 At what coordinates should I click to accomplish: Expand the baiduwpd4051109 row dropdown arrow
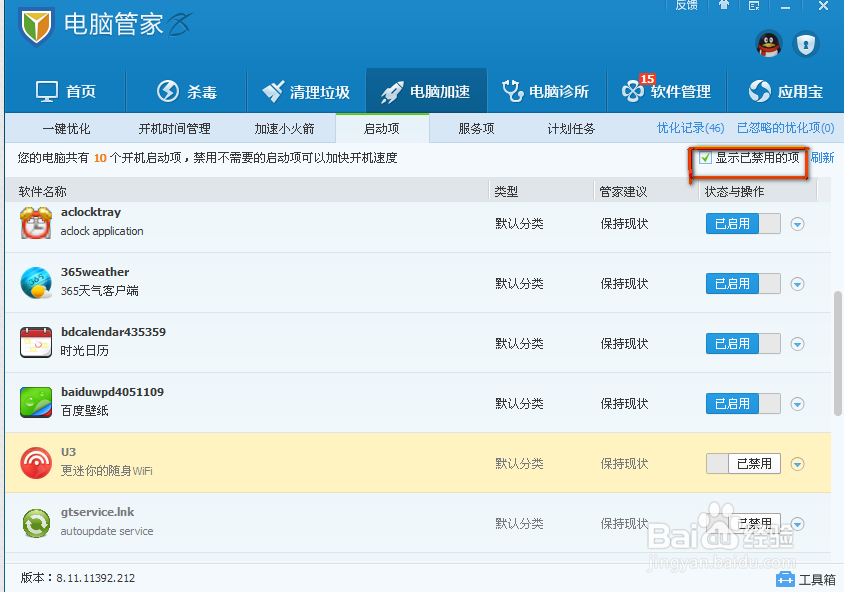[798, 404]
